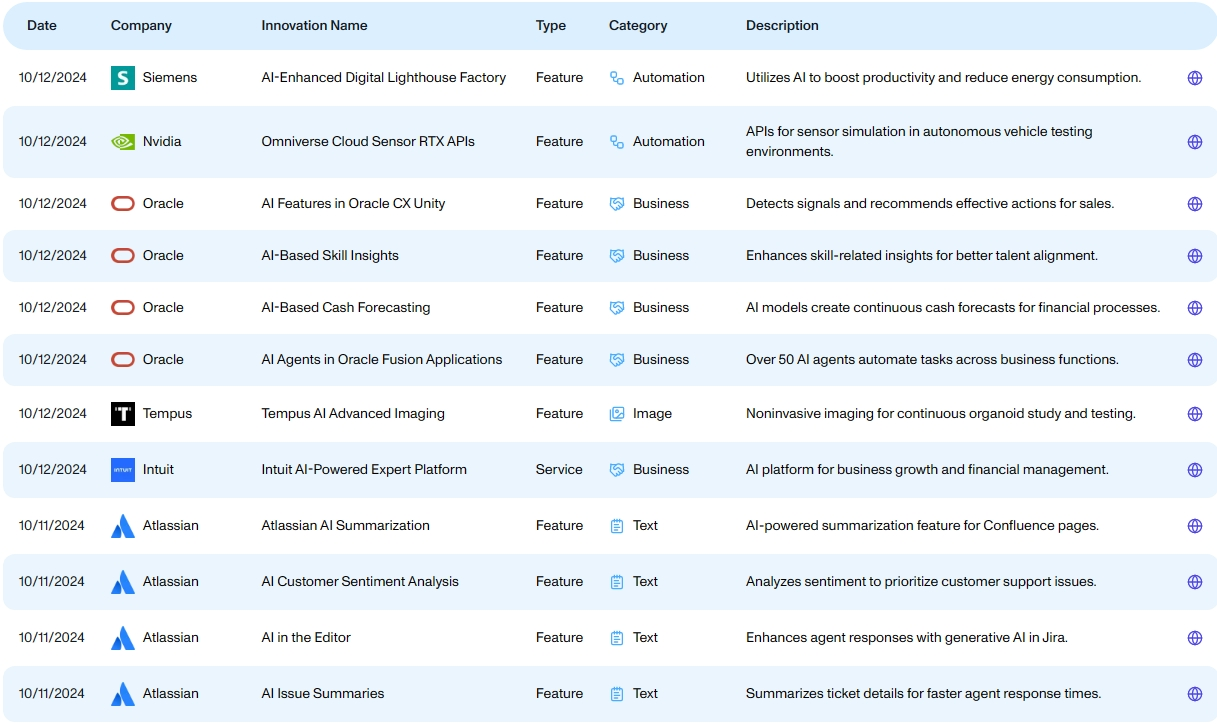Open globe link for AI in the Editor row
This screenshot has height=728, width=1217.
point(1194,638)
